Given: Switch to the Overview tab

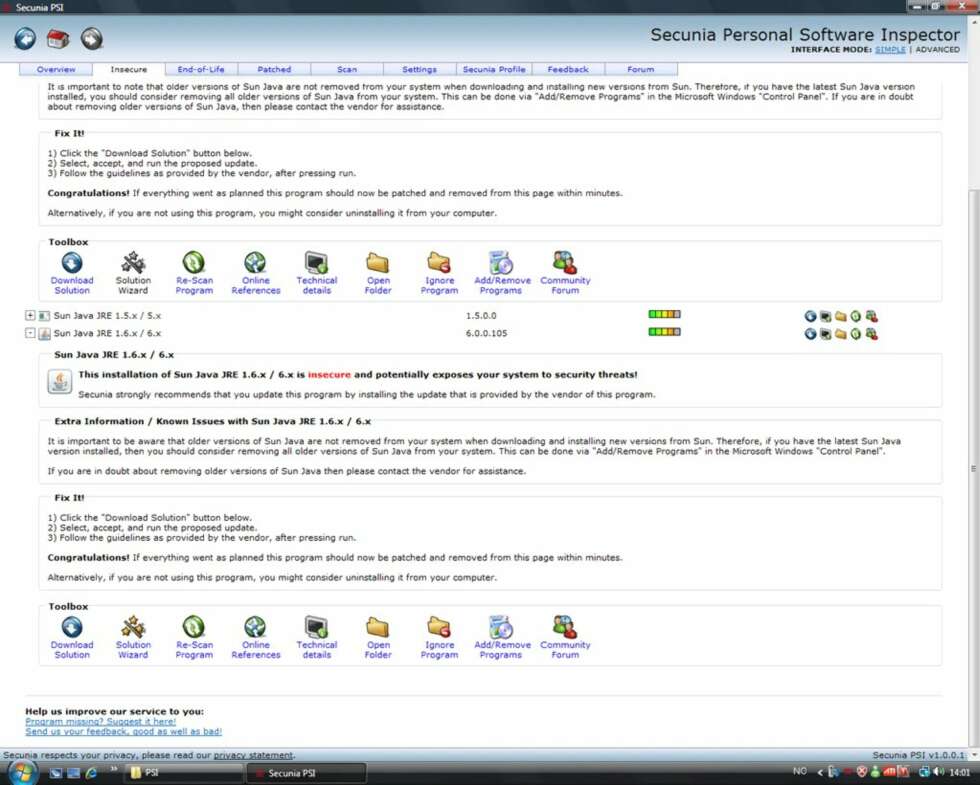Looking at the screenshot, I should 56,69.
